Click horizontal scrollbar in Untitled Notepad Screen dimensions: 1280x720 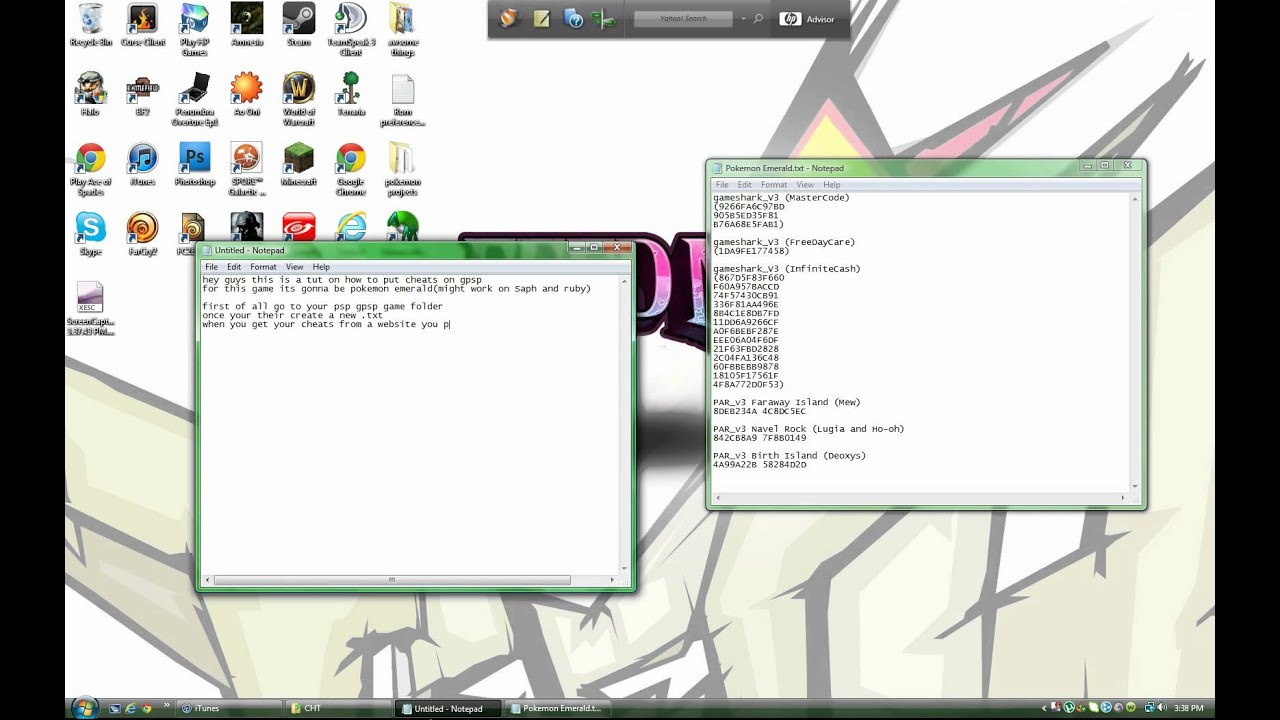click(392, 579)
